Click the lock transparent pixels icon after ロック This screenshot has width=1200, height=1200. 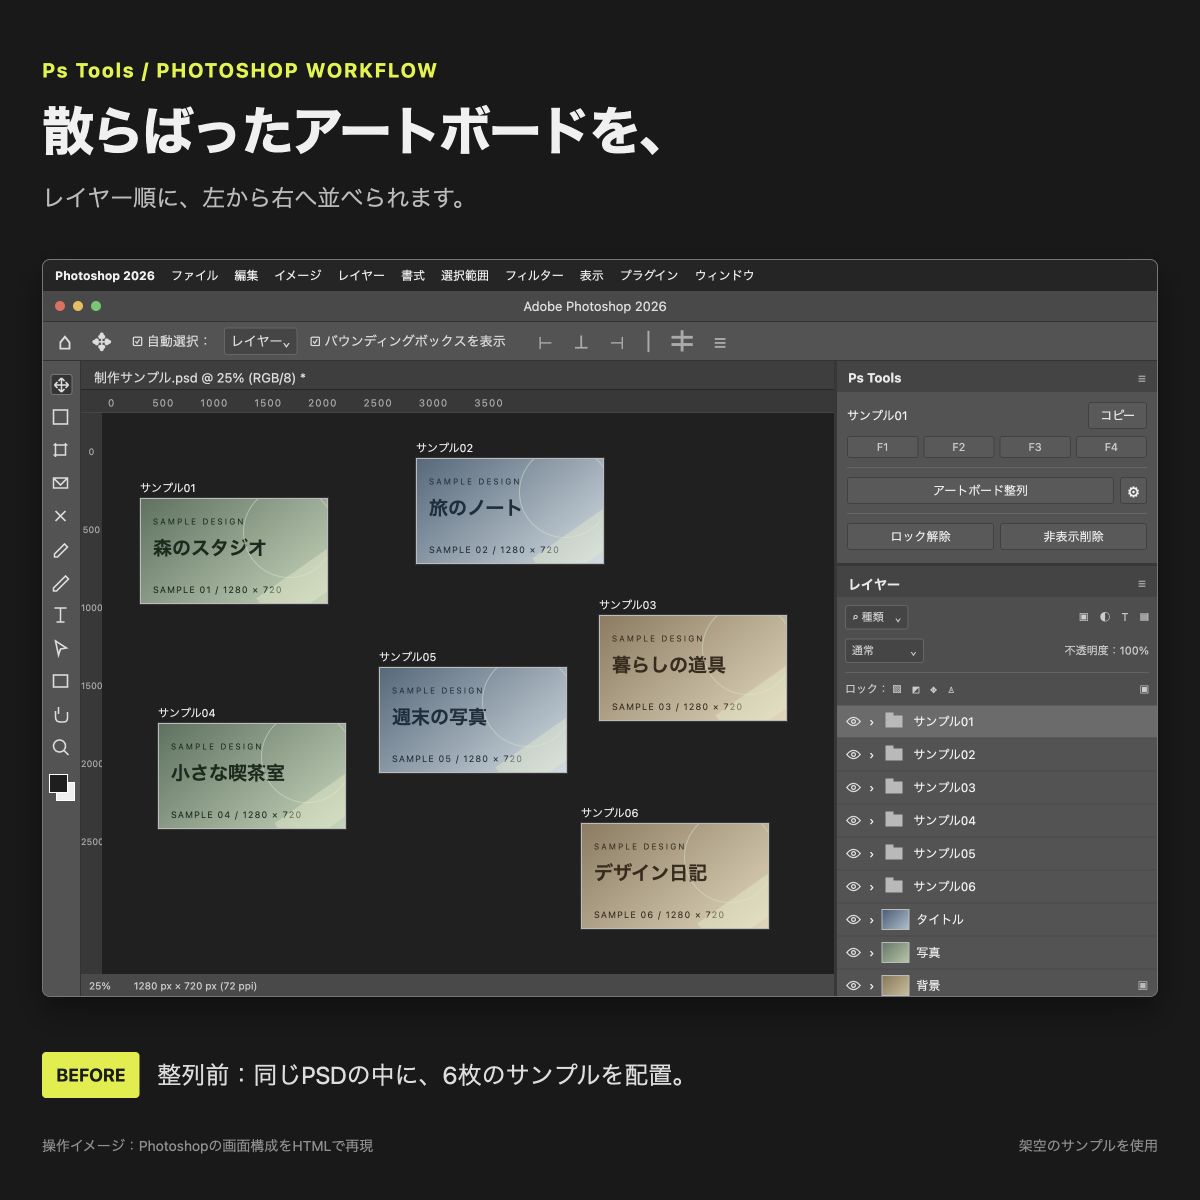(x=897, y=689)
